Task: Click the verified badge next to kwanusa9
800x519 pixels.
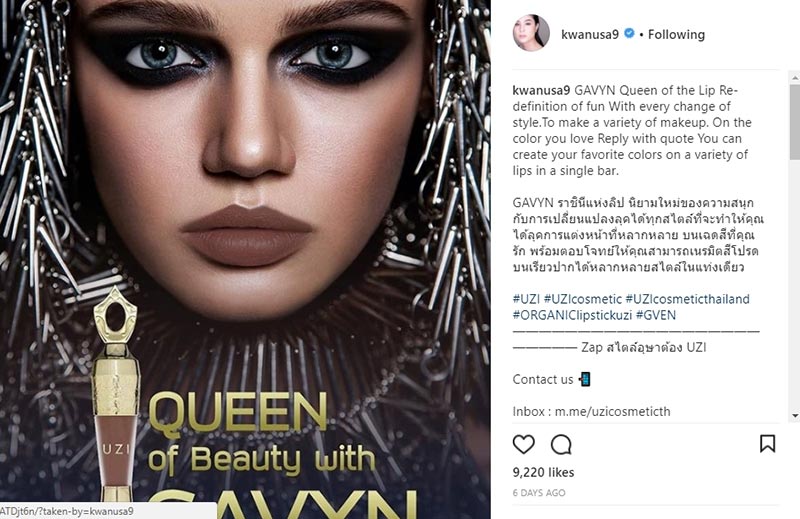Action: click(x=630, y=33)
